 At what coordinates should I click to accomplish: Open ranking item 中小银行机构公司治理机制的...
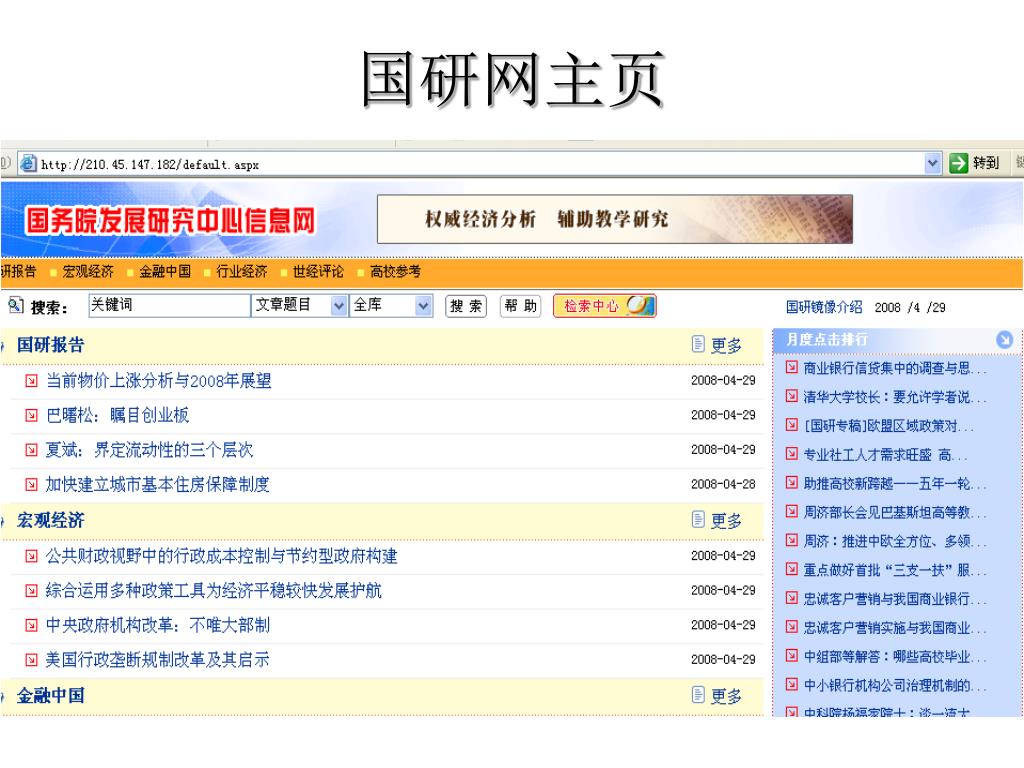(895, 686)
